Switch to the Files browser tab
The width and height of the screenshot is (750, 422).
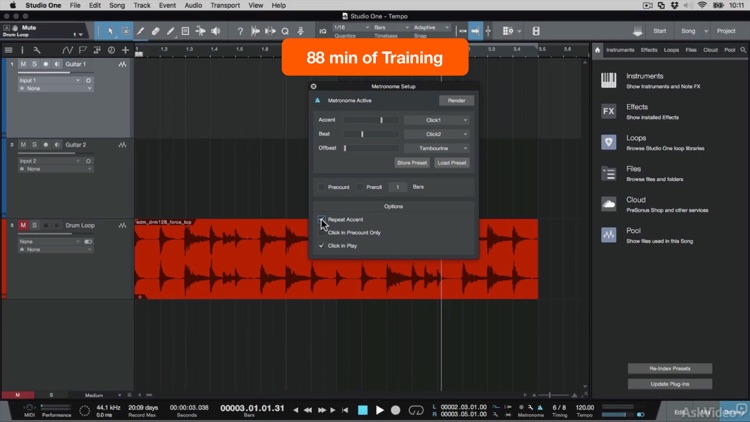691,50
